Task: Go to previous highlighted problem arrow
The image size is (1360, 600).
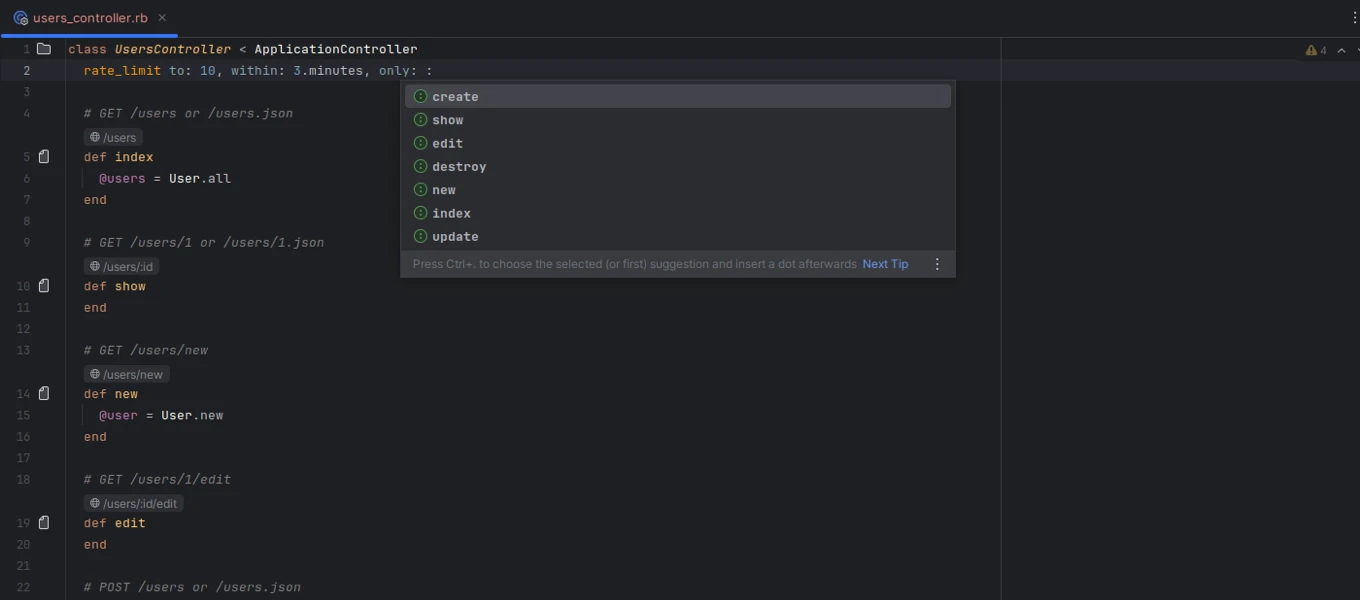Action: (1342, 50)
